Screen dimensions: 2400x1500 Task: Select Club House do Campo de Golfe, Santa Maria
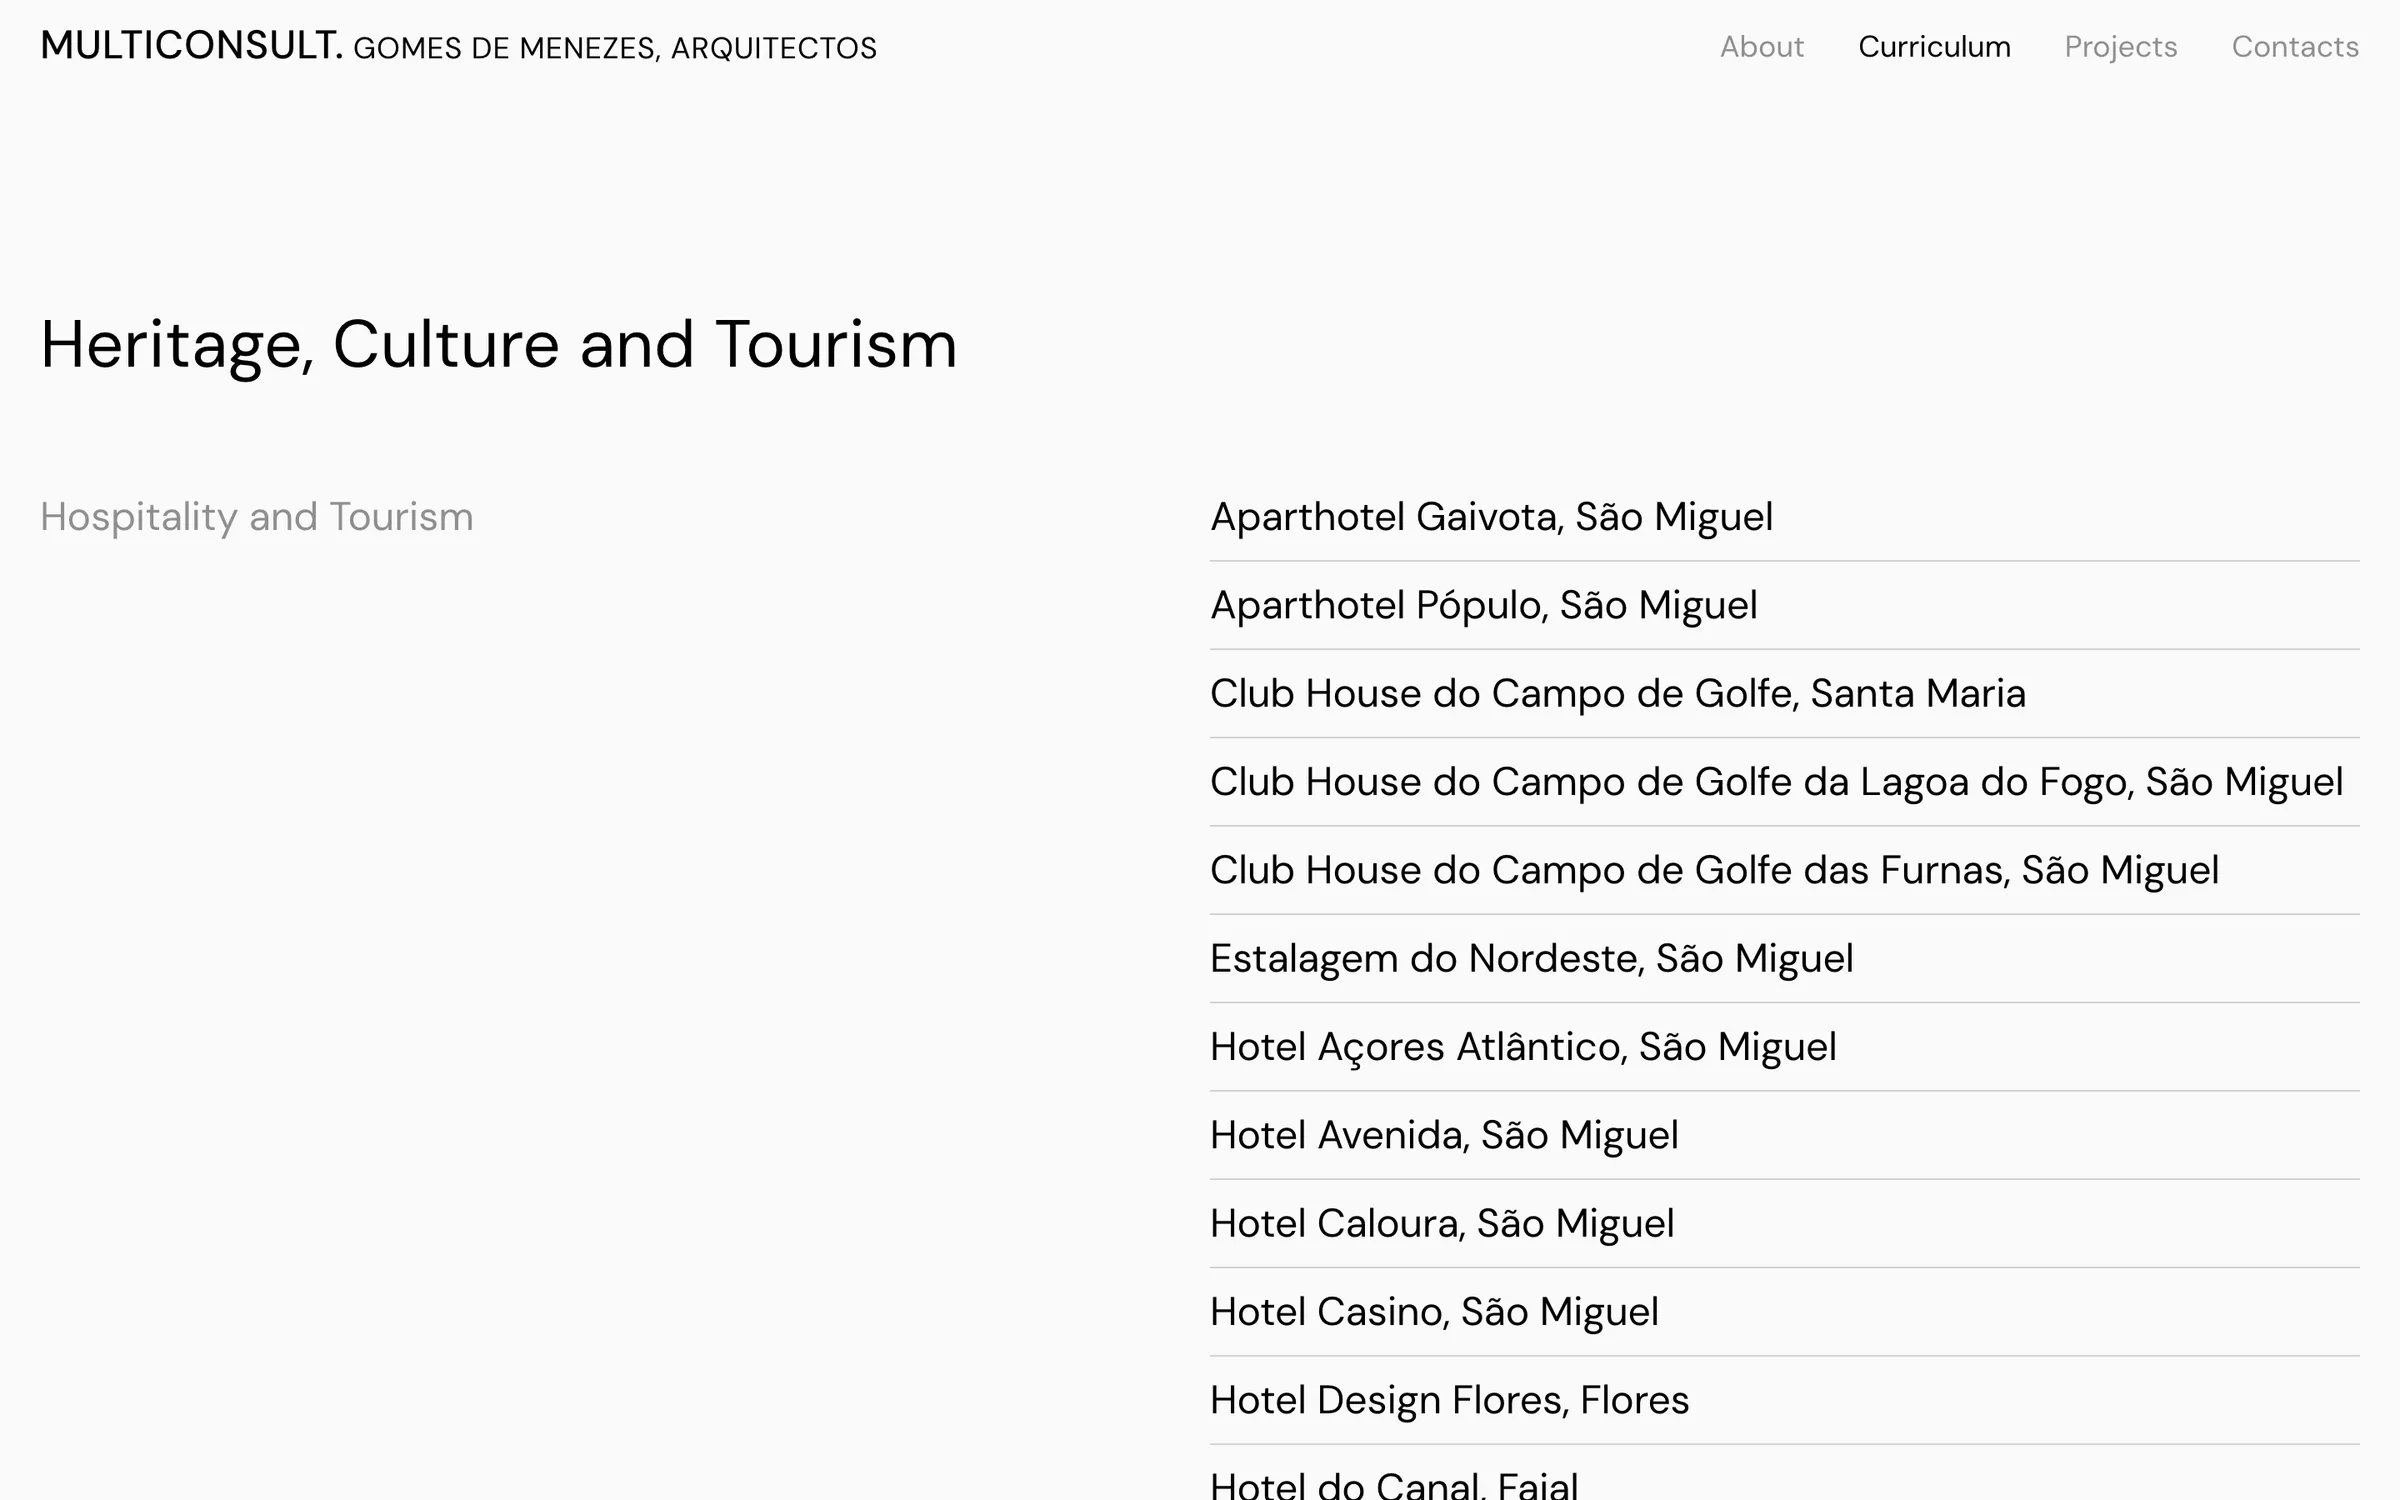point(1617,693)
